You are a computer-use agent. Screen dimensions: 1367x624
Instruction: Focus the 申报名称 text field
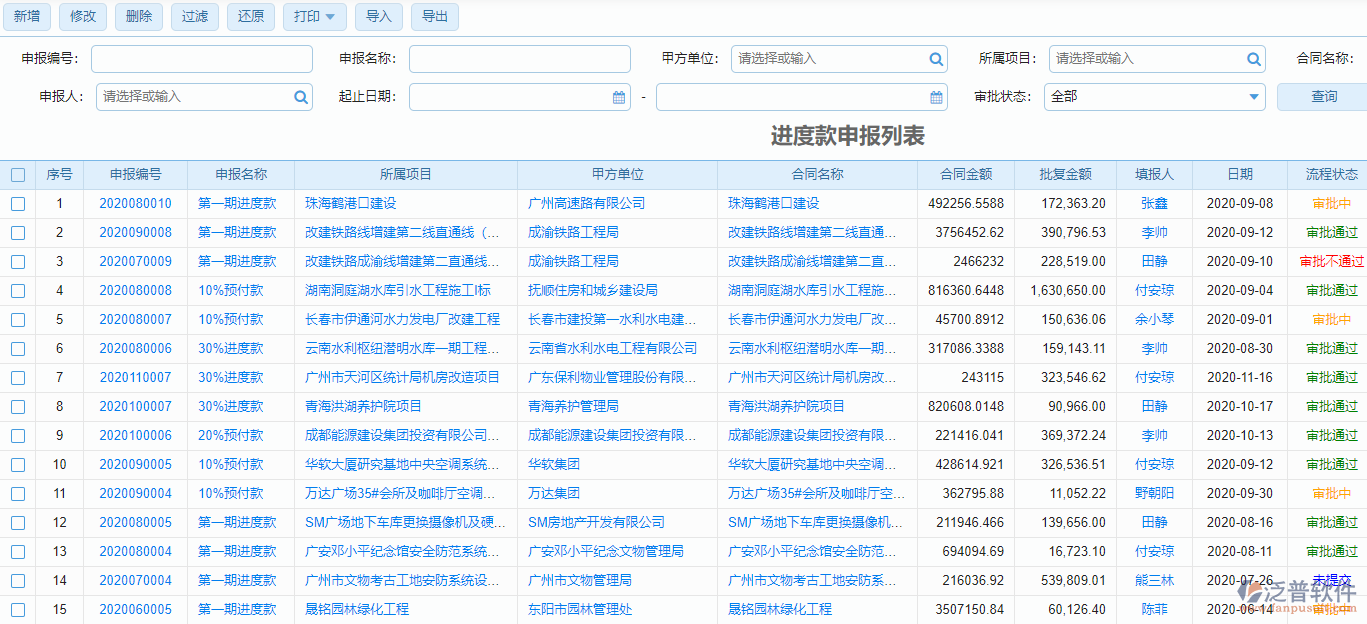coord(519,59)
